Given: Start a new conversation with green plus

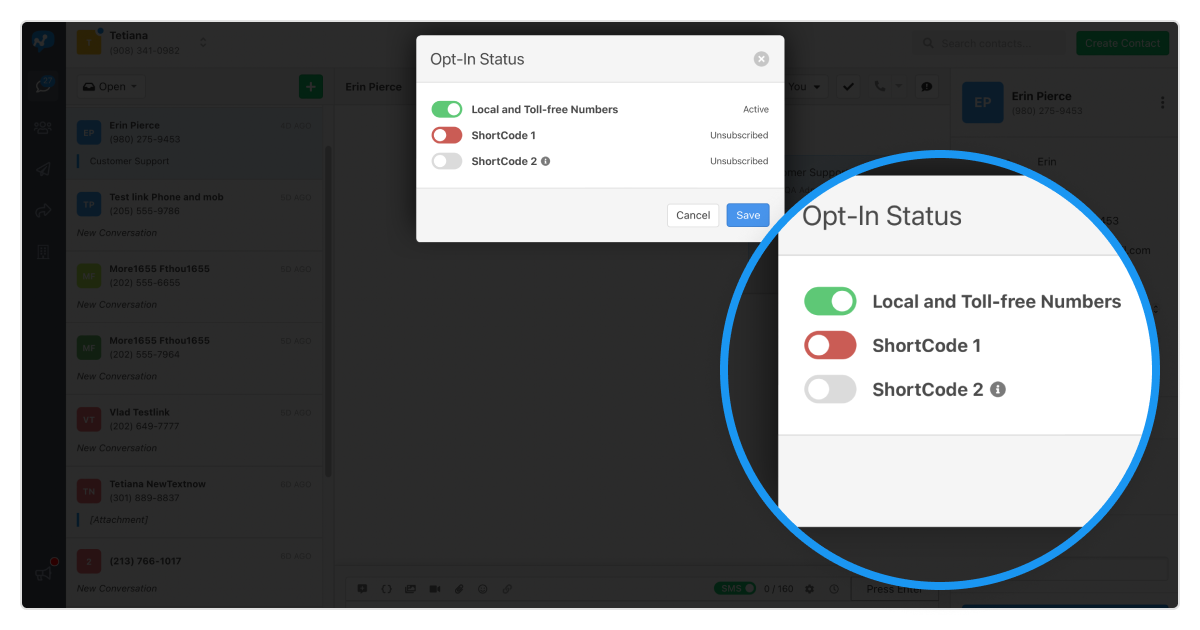Looking at the screenshot, I should pos(310,87).
